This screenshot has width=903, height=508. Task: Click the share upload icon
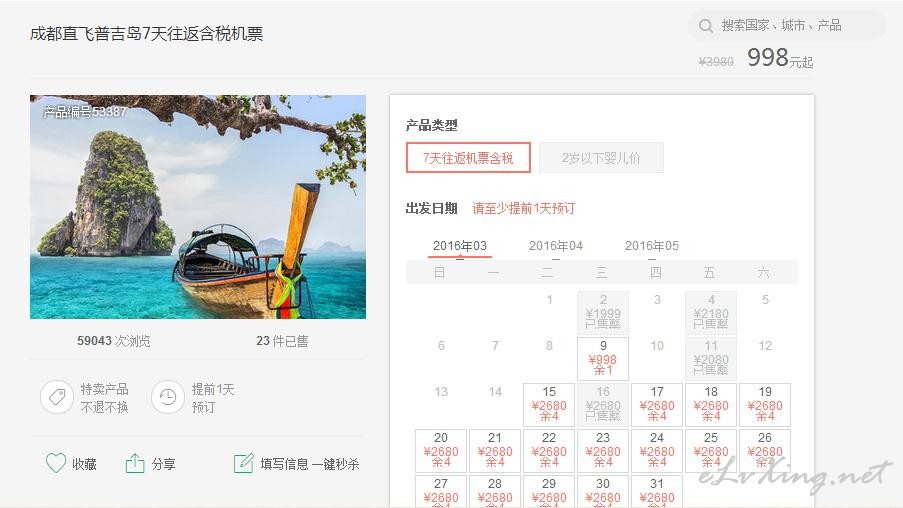pyautogui.click(x=135, y=463)
